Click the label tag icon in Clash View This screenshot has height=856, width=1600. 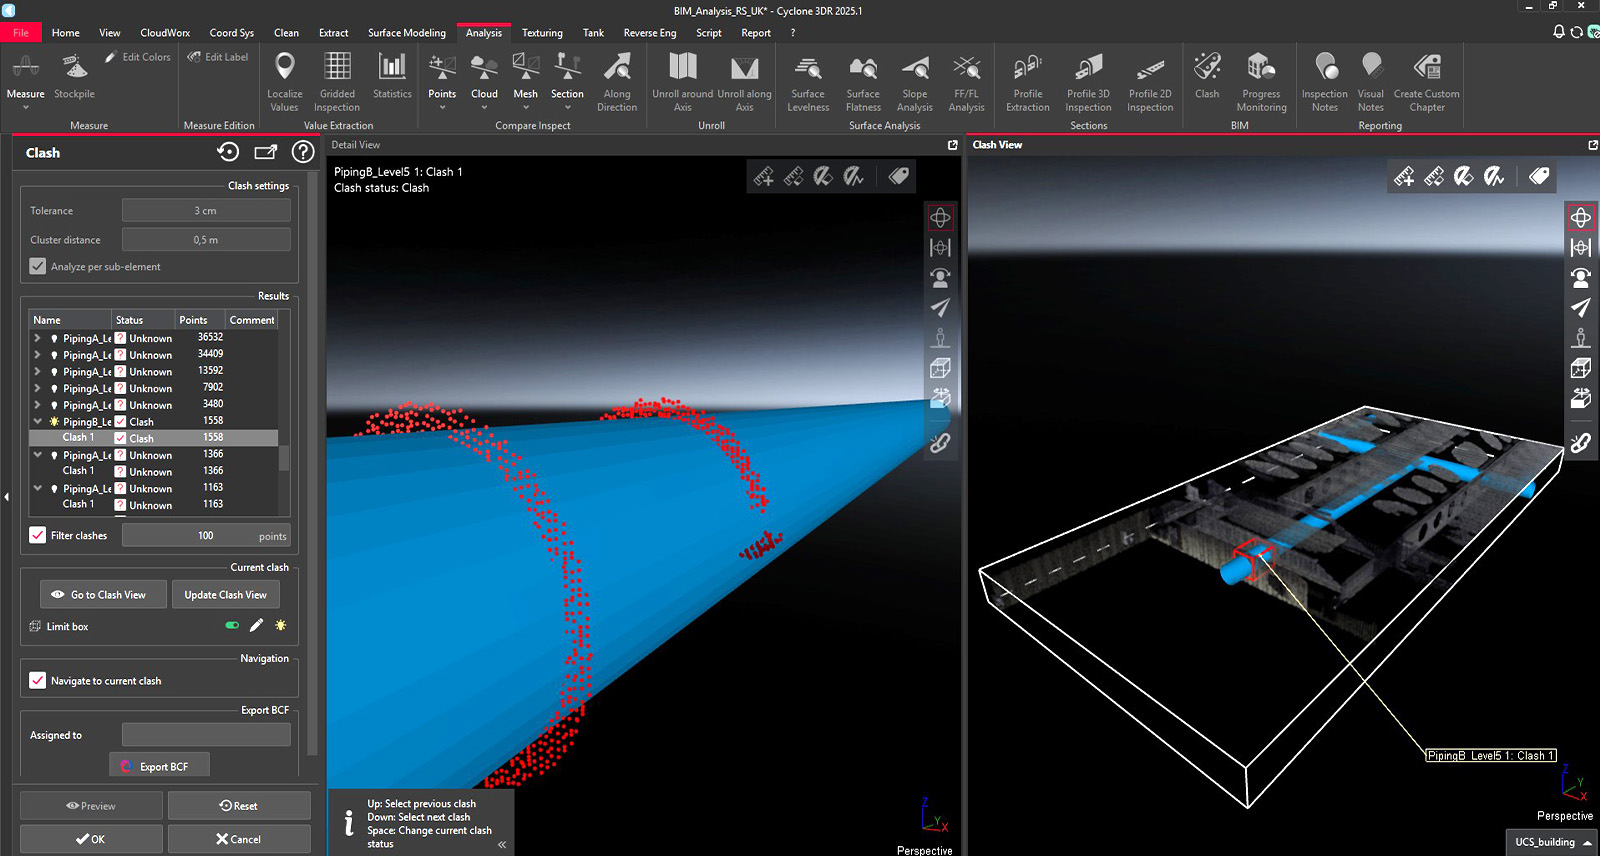click(1539, 177)
